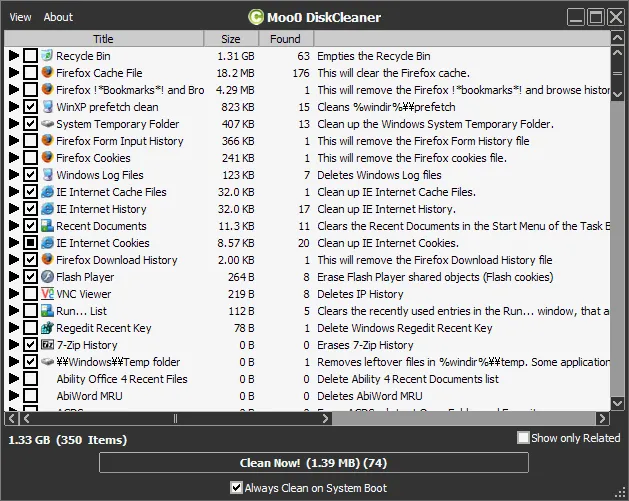Image resolution: width=629 pixels, height=501 pixels.
Task: Click the System Temporary Folder drive icon
Action: [47, 124]
